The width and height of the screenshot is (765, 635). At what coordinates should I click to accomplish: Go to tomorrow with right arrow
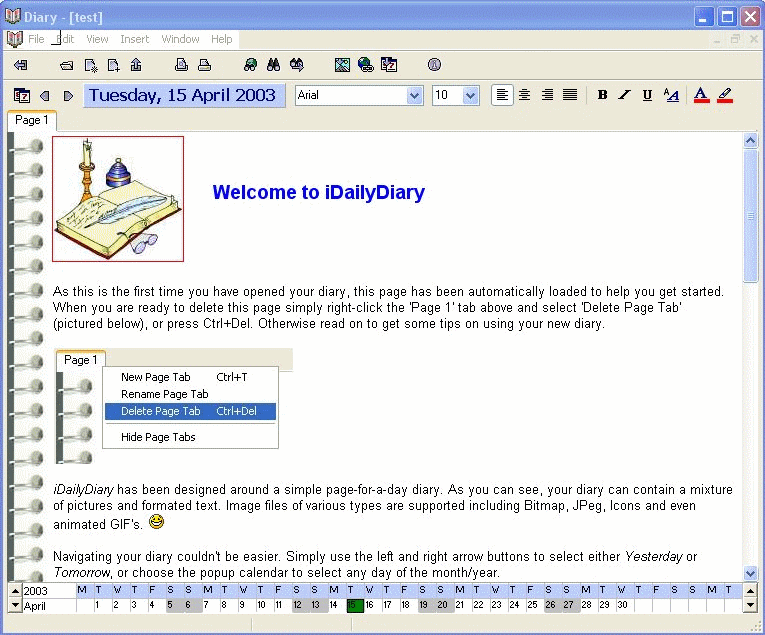68,96
